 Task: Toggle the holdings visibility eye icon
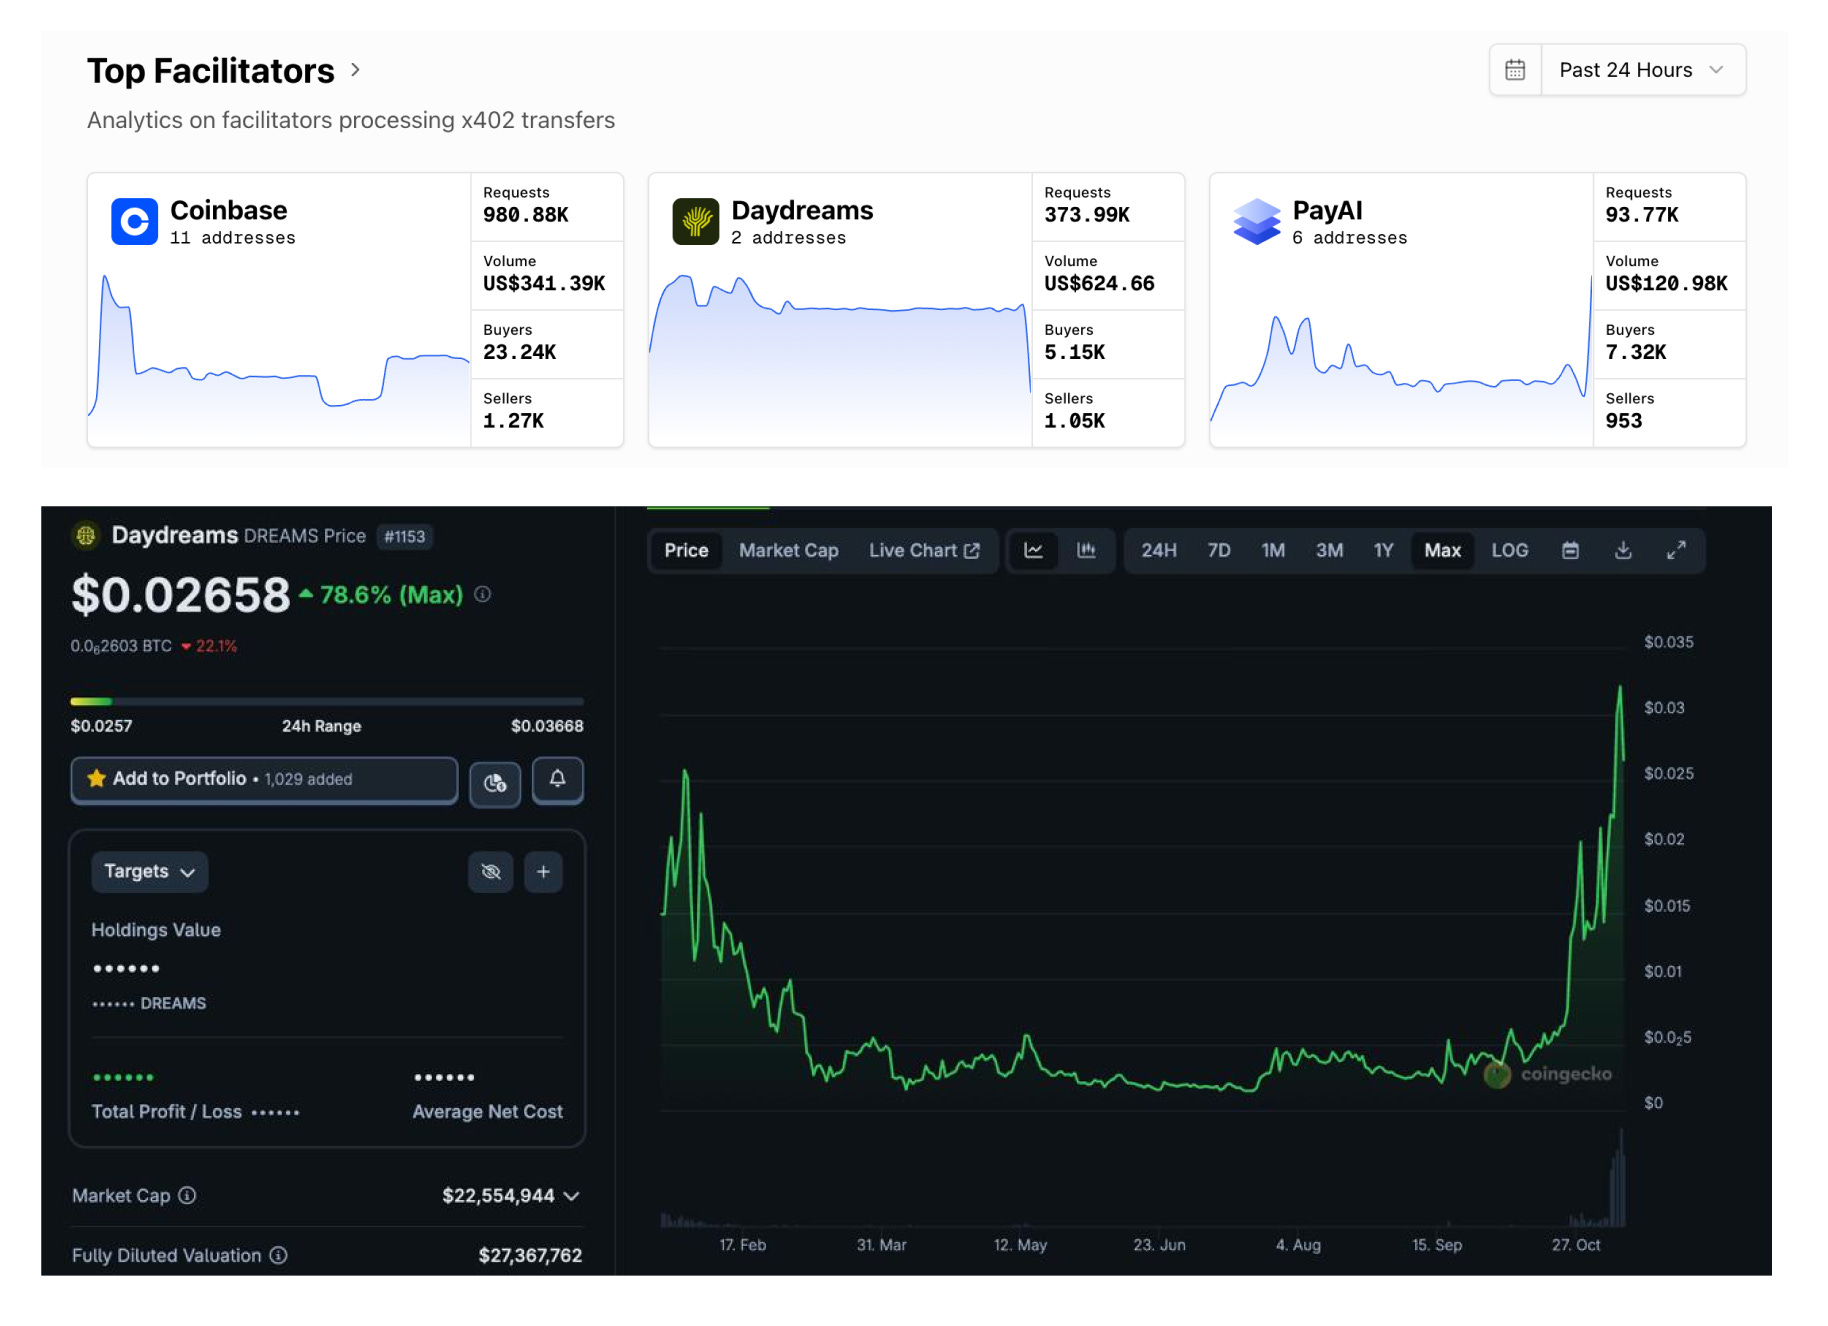(x=491, y=871)
